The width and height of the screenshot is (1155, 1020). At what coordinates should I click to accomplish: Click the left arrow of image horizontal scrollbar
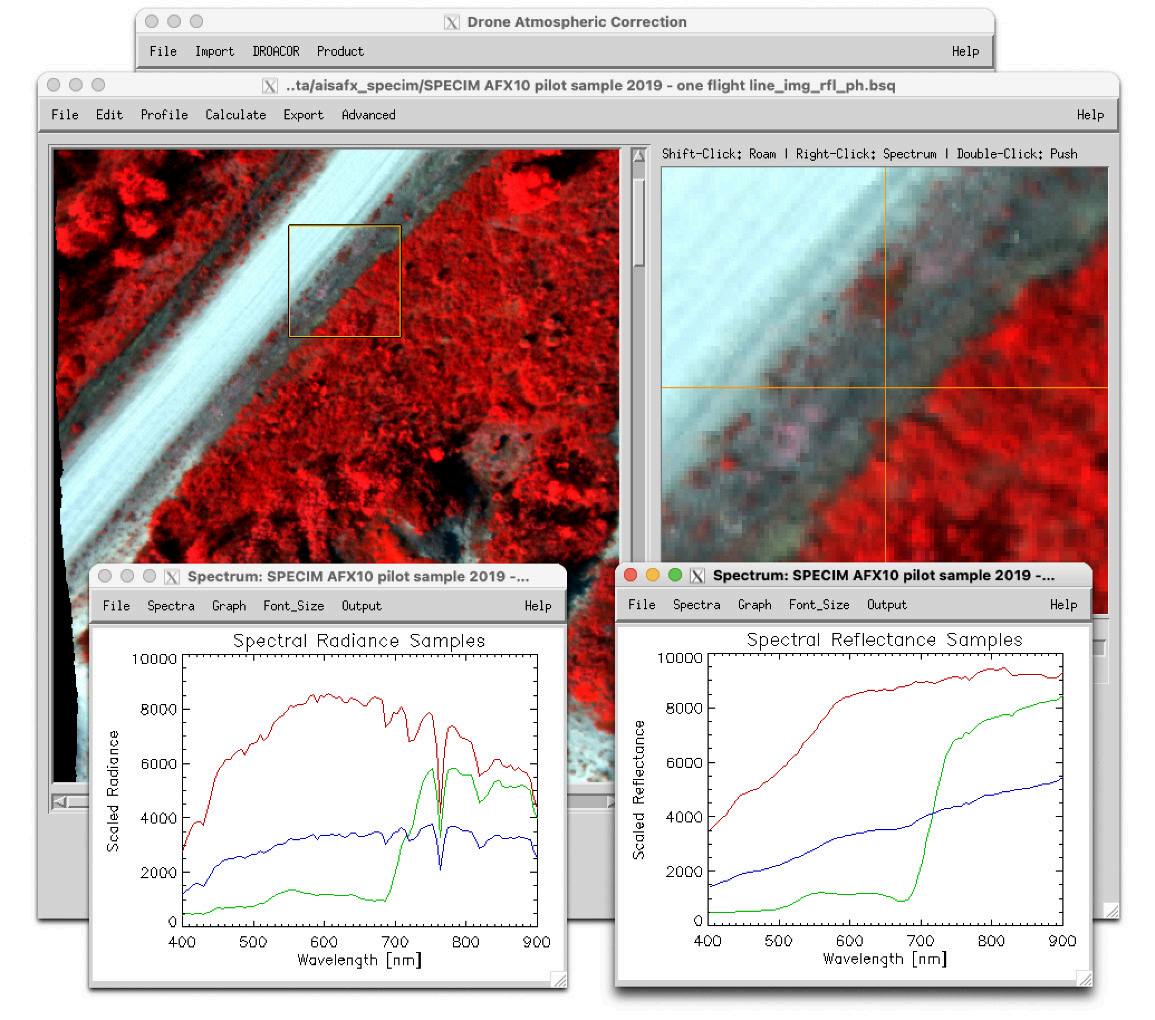[61, 801]
